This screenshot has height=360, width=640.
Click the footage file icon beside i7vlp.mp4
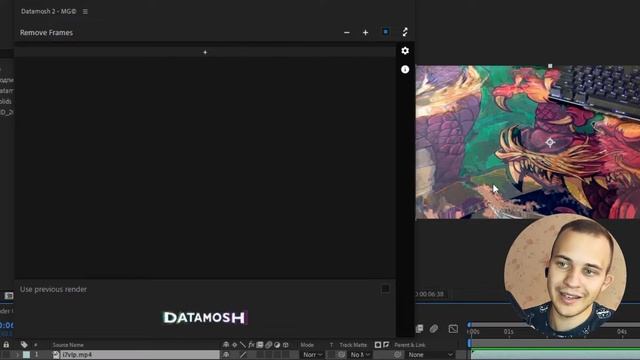[x=56, y=355]
